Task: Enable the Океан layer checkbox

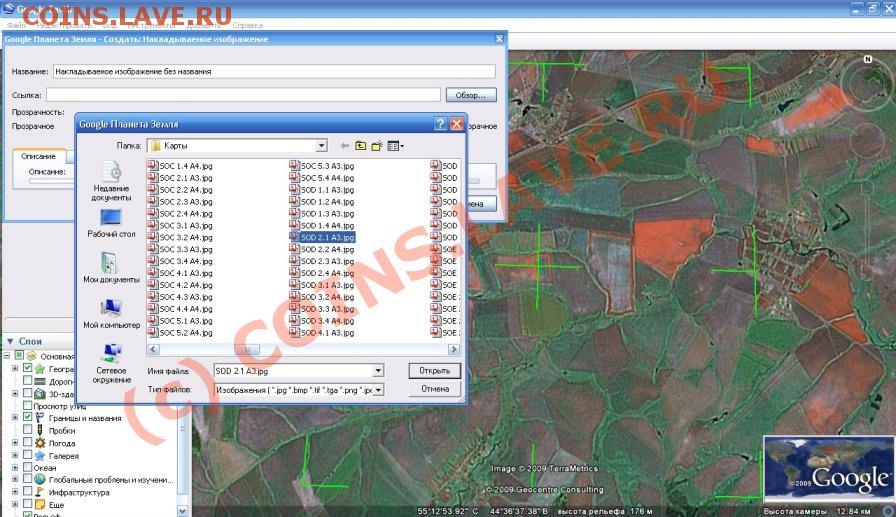Action: (27, 467)
